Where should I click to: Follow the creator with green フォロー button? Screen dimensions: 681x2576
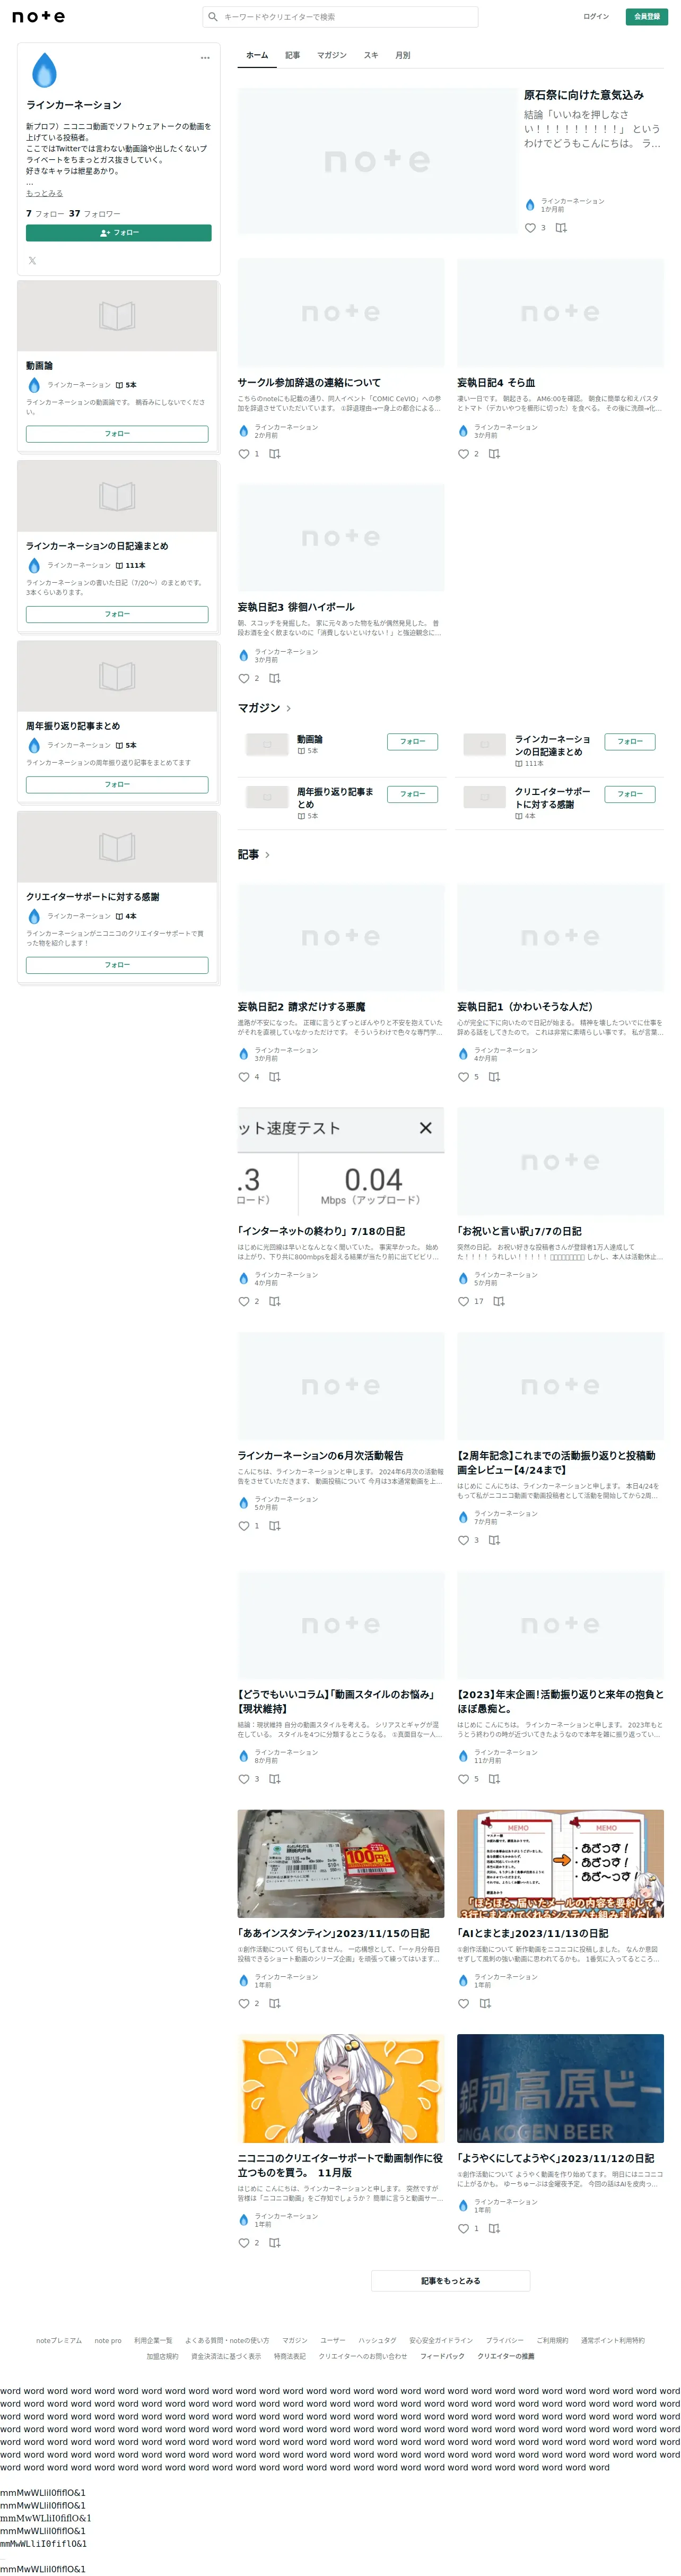pyautogui.click(x=119, y=233)
